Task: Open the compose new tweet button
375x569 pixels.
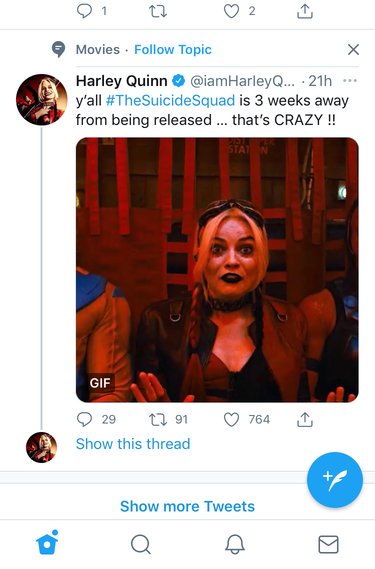Action: (335, 480)
